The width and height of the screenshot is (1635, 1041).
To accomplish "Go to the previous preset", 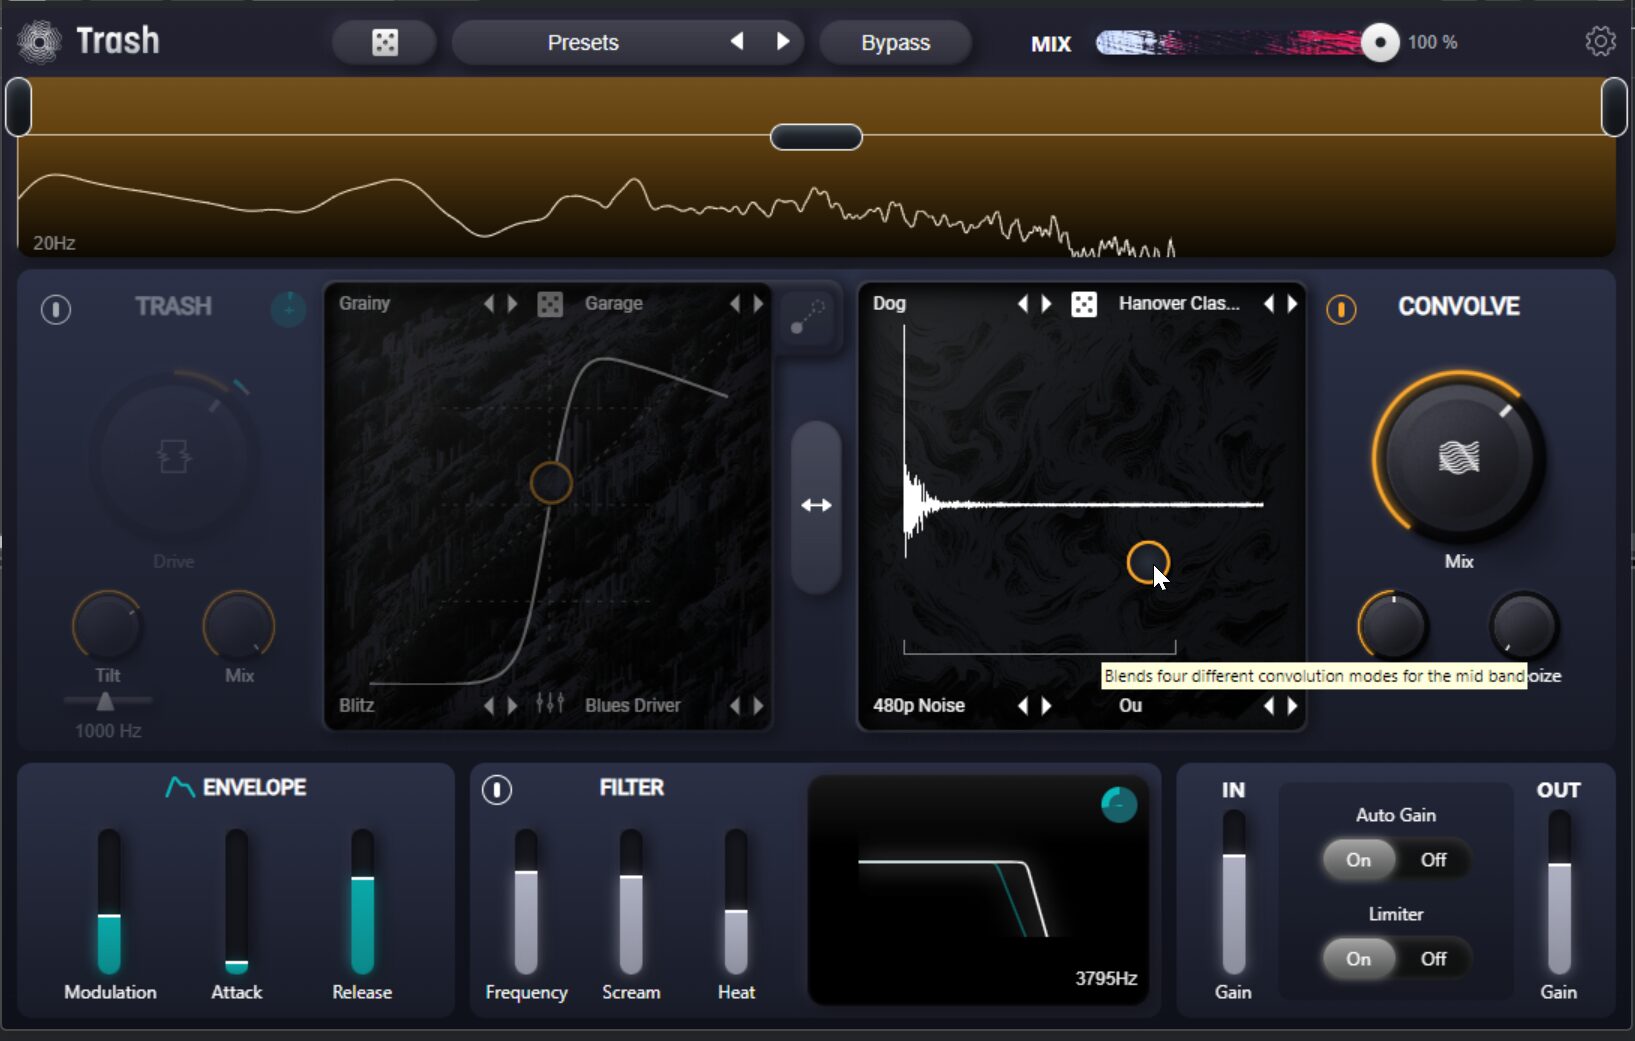I will [x=737, y=41].
